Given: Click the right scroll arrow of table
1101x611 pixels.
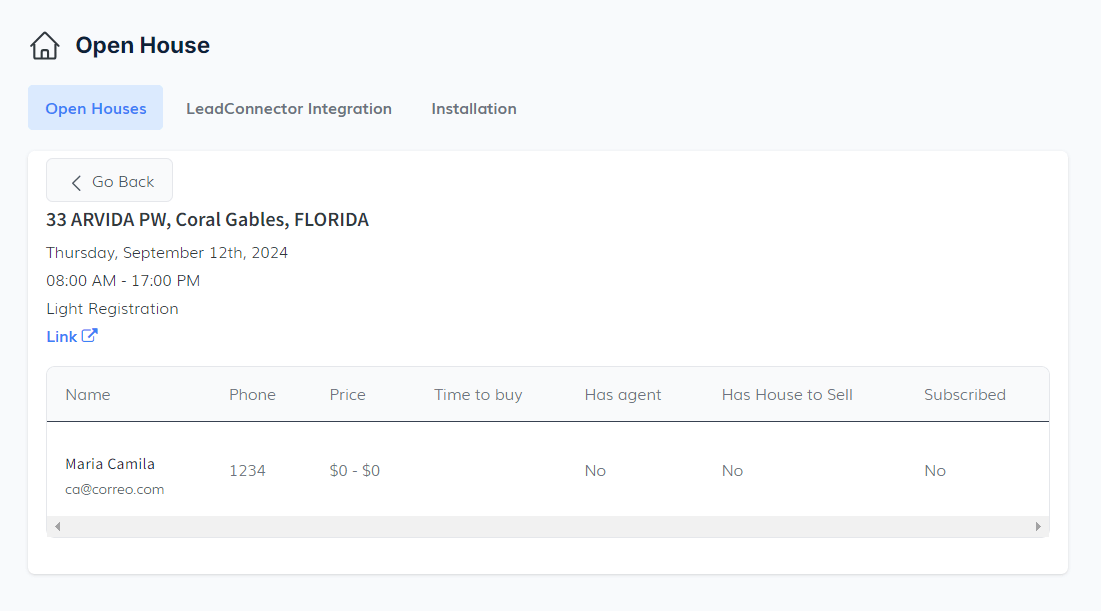Looking at the screenshot, I should click(1038, 526).
